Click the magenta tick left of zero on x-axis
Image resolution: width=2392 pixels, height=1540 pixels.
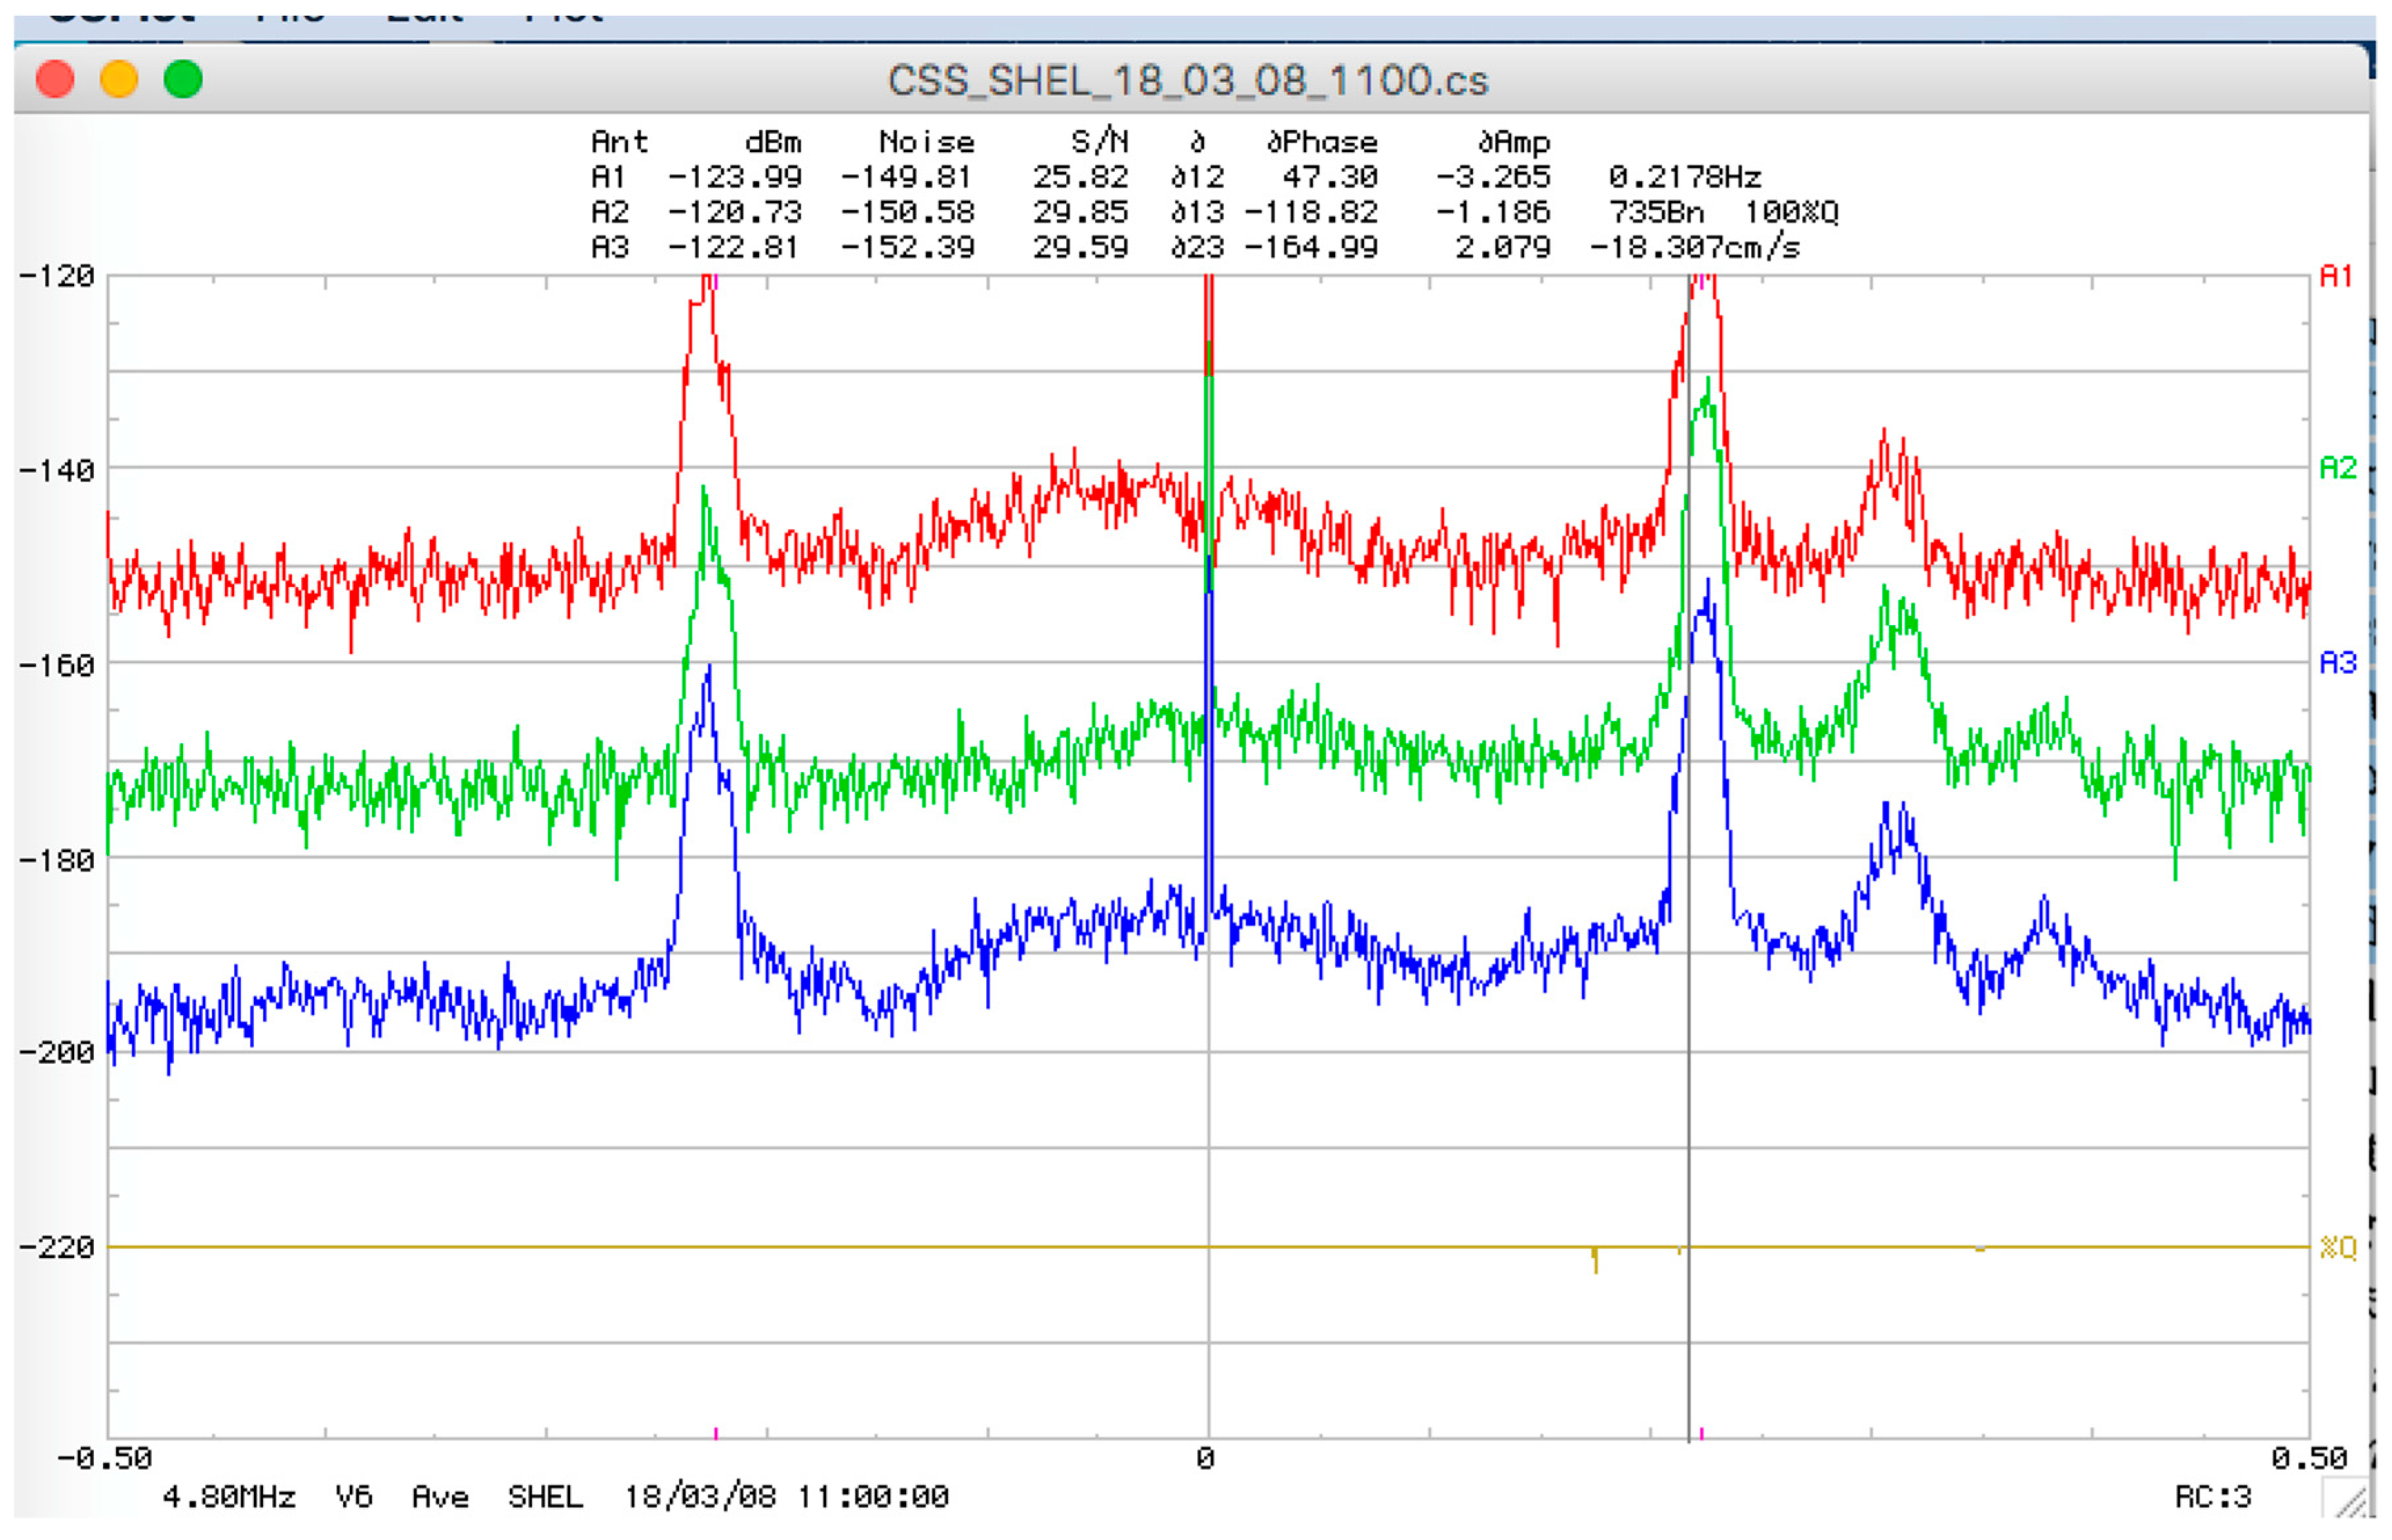[x=716, y=1434]
